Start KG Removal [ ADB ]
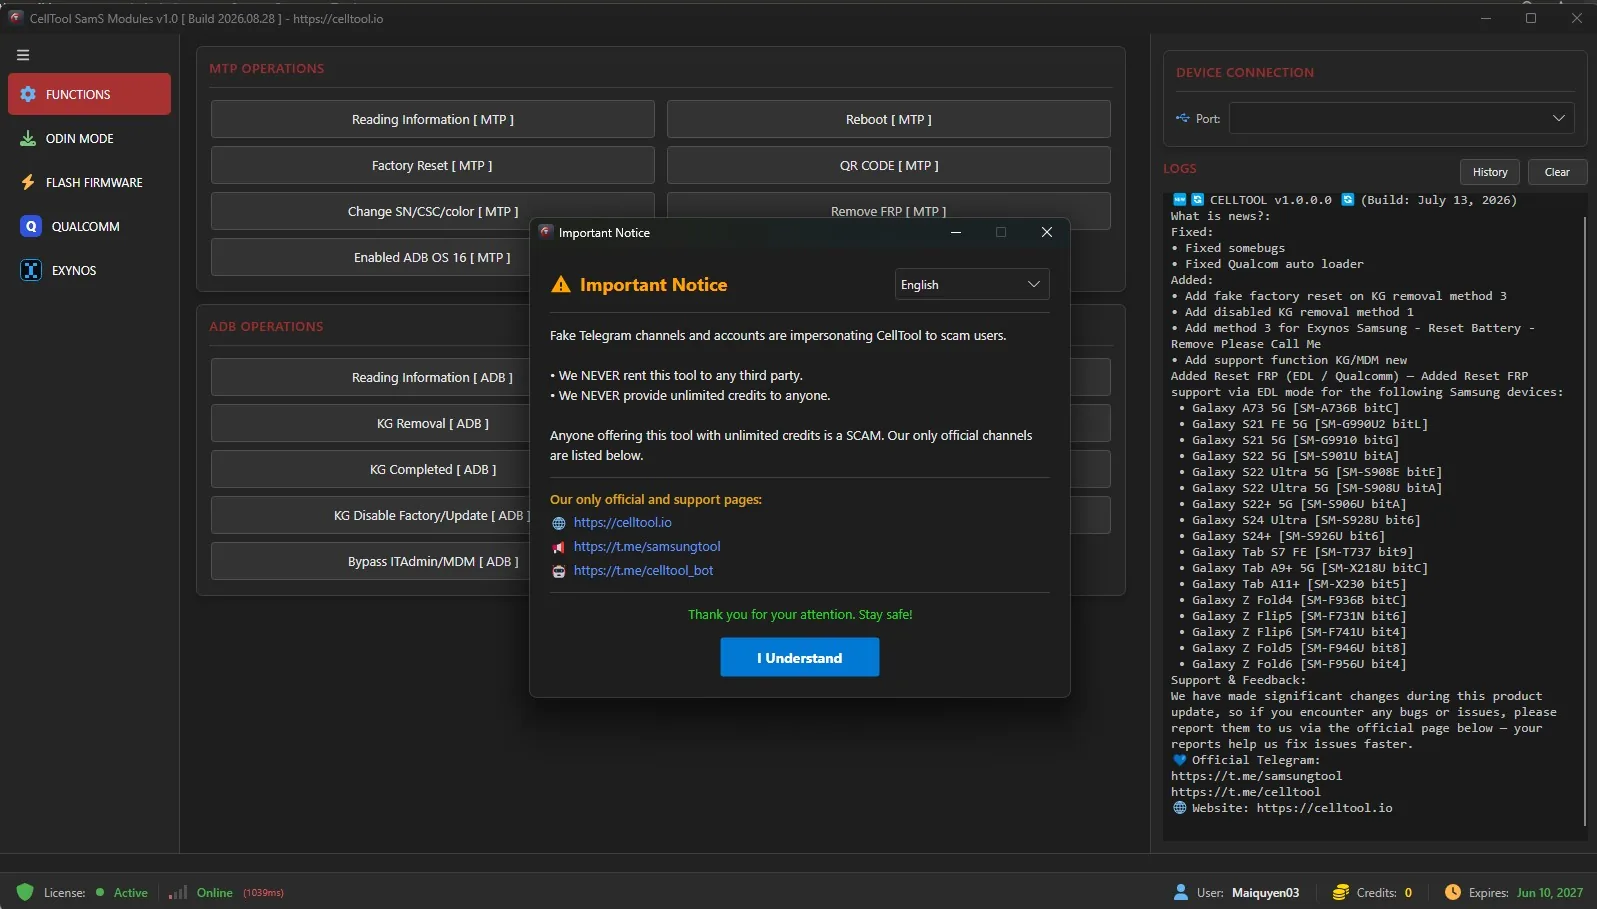 (x=371, y=423)
